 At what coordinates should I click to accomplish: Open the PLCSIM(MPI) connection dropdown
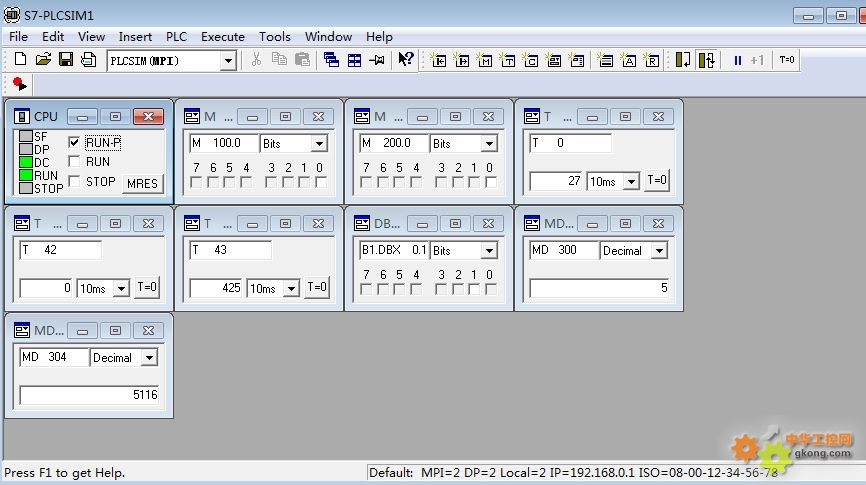pos(228,61)
